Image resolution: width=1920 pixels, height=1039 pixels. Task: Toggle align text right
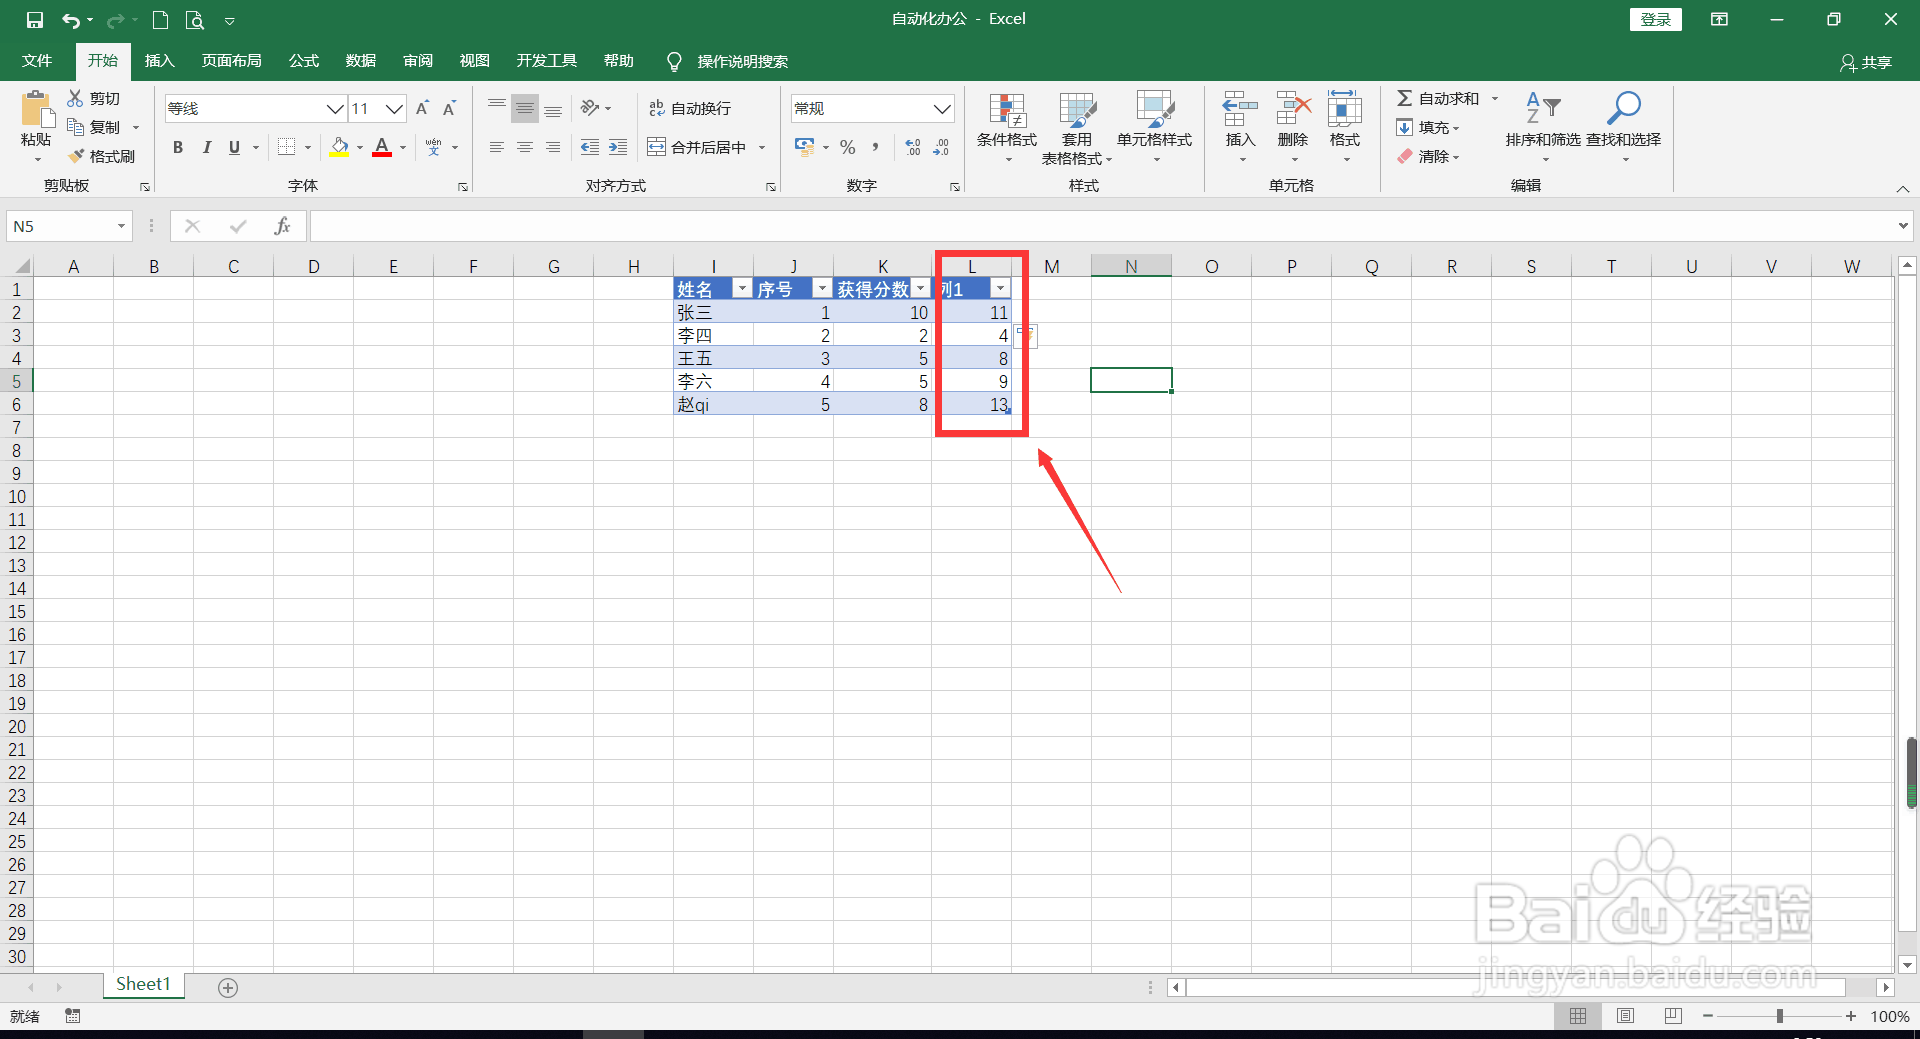coord(553,147)
